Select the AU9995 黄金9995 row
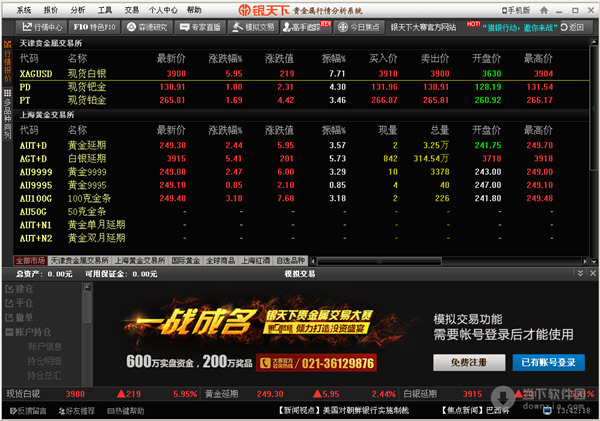Viewport: 600px width, 421px height. coord(301,185)
